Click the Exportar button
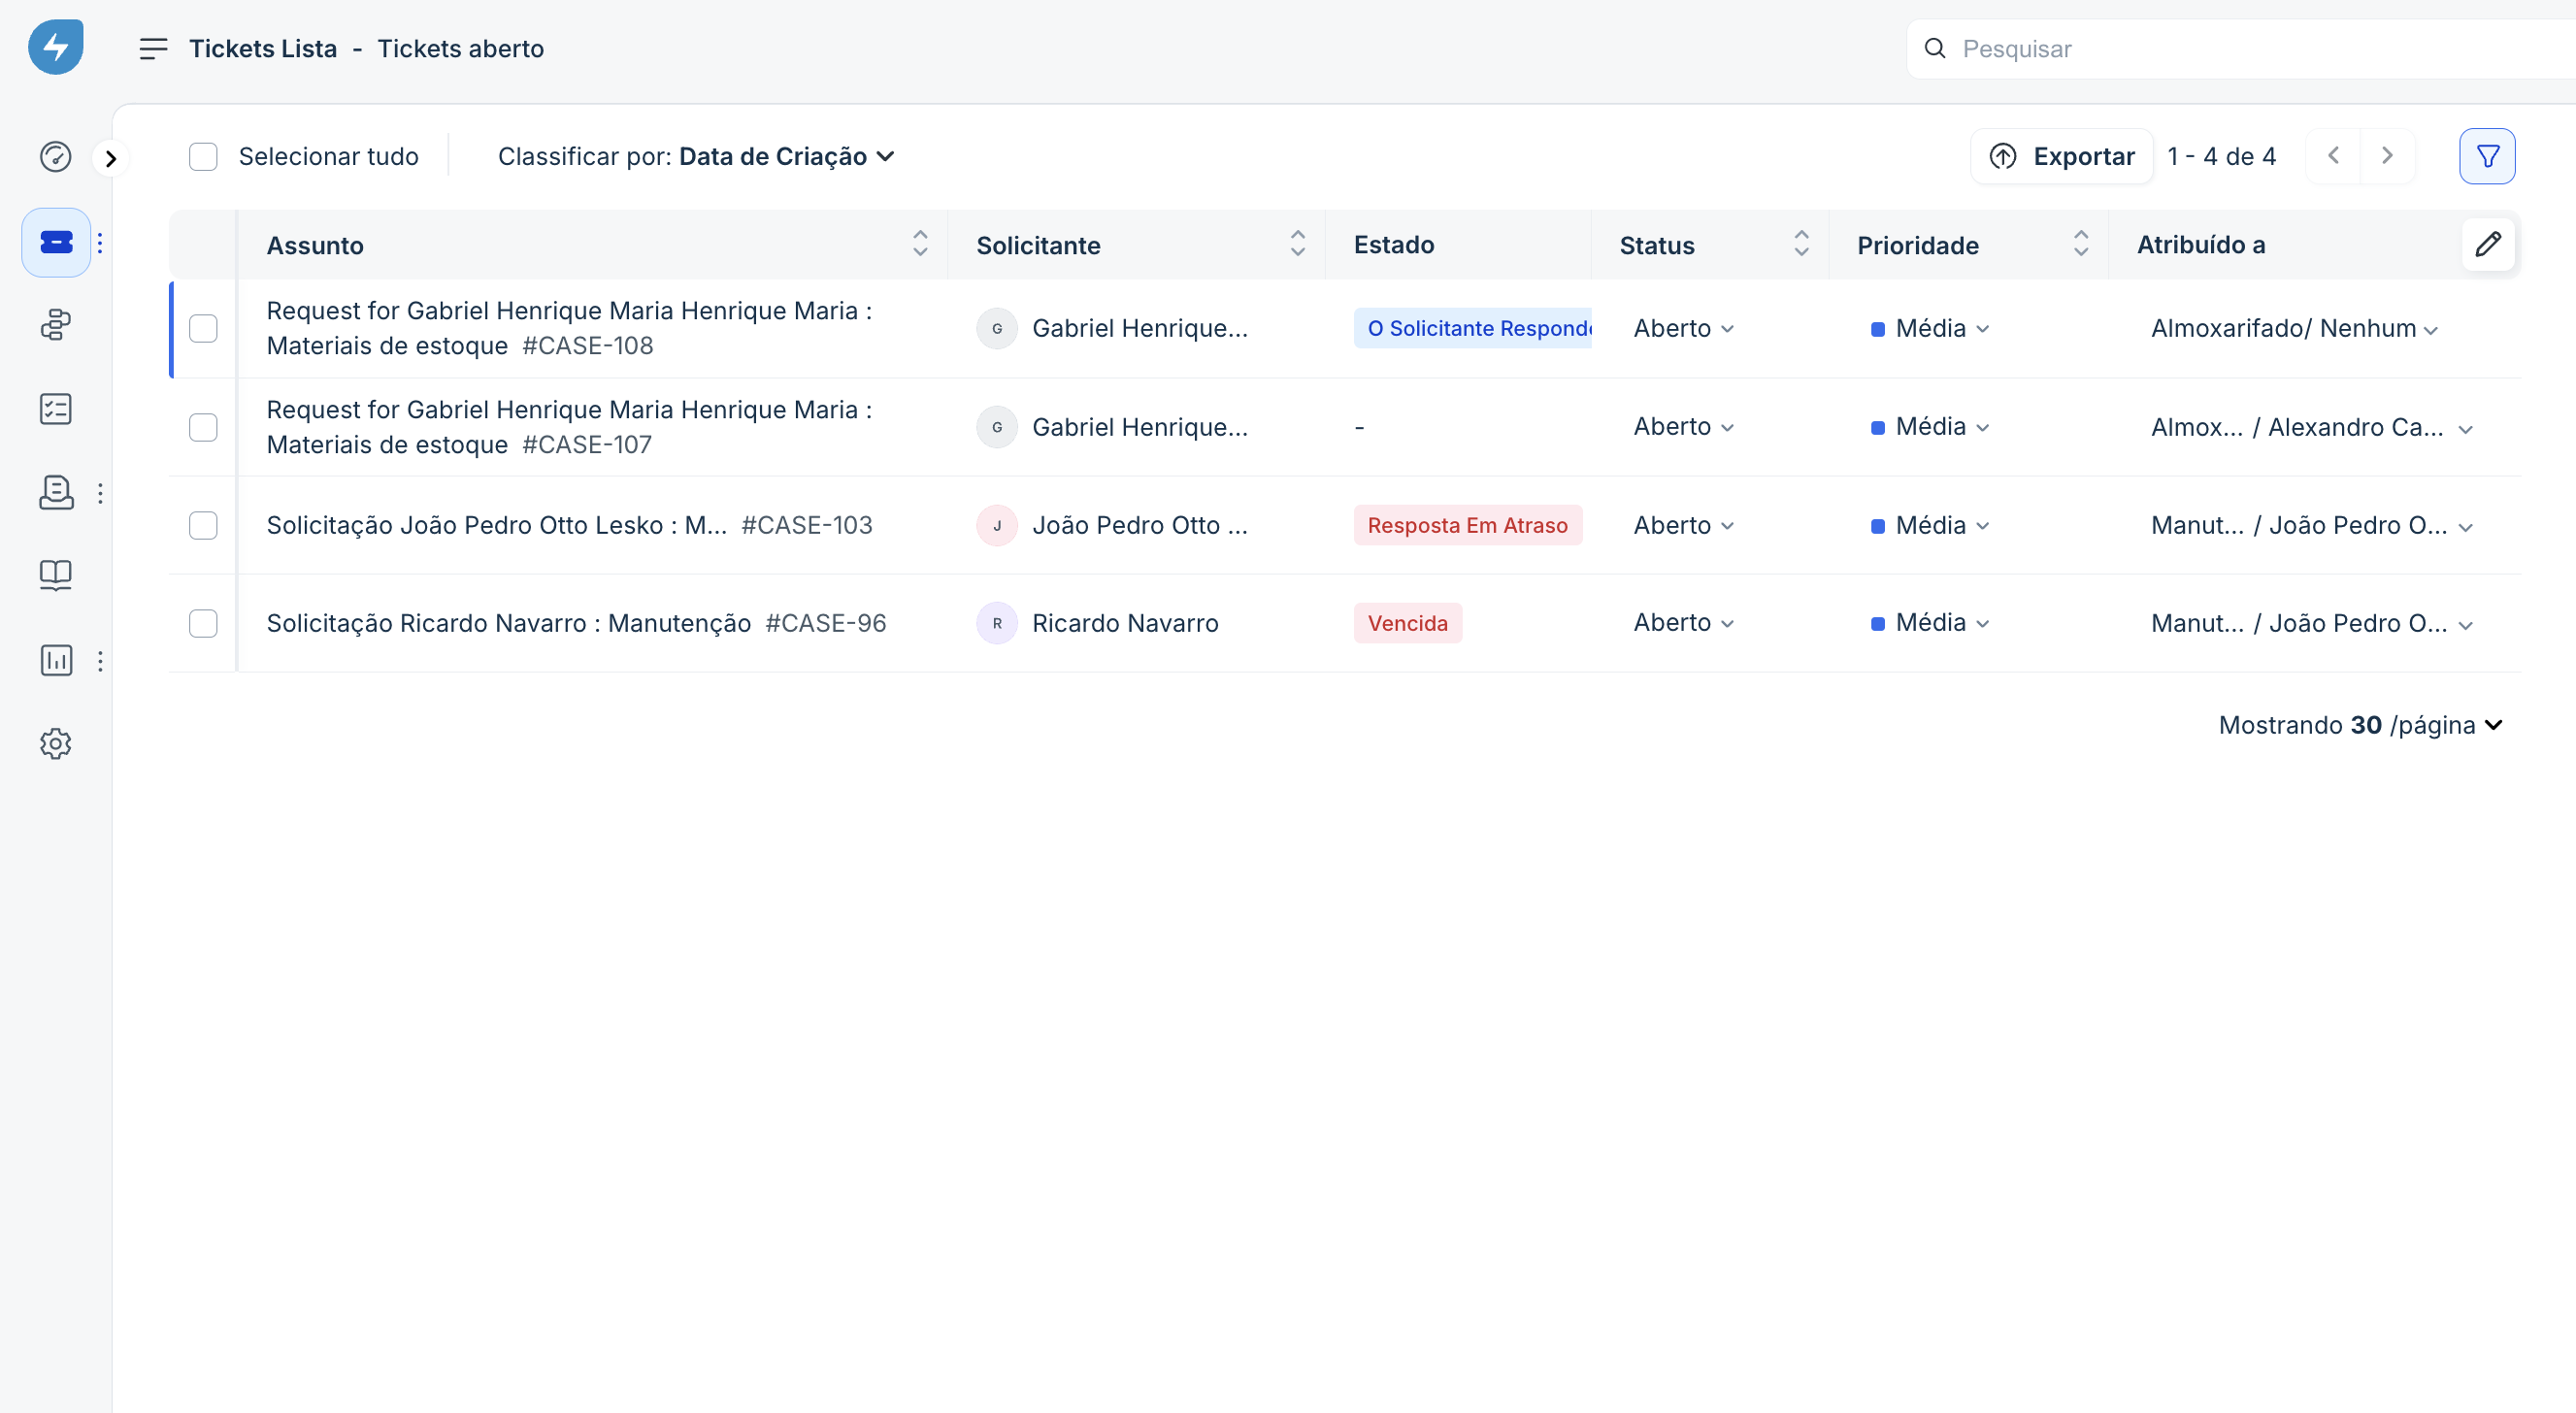Viewport: 2576px width, 1413px height. click(2062, 157)
